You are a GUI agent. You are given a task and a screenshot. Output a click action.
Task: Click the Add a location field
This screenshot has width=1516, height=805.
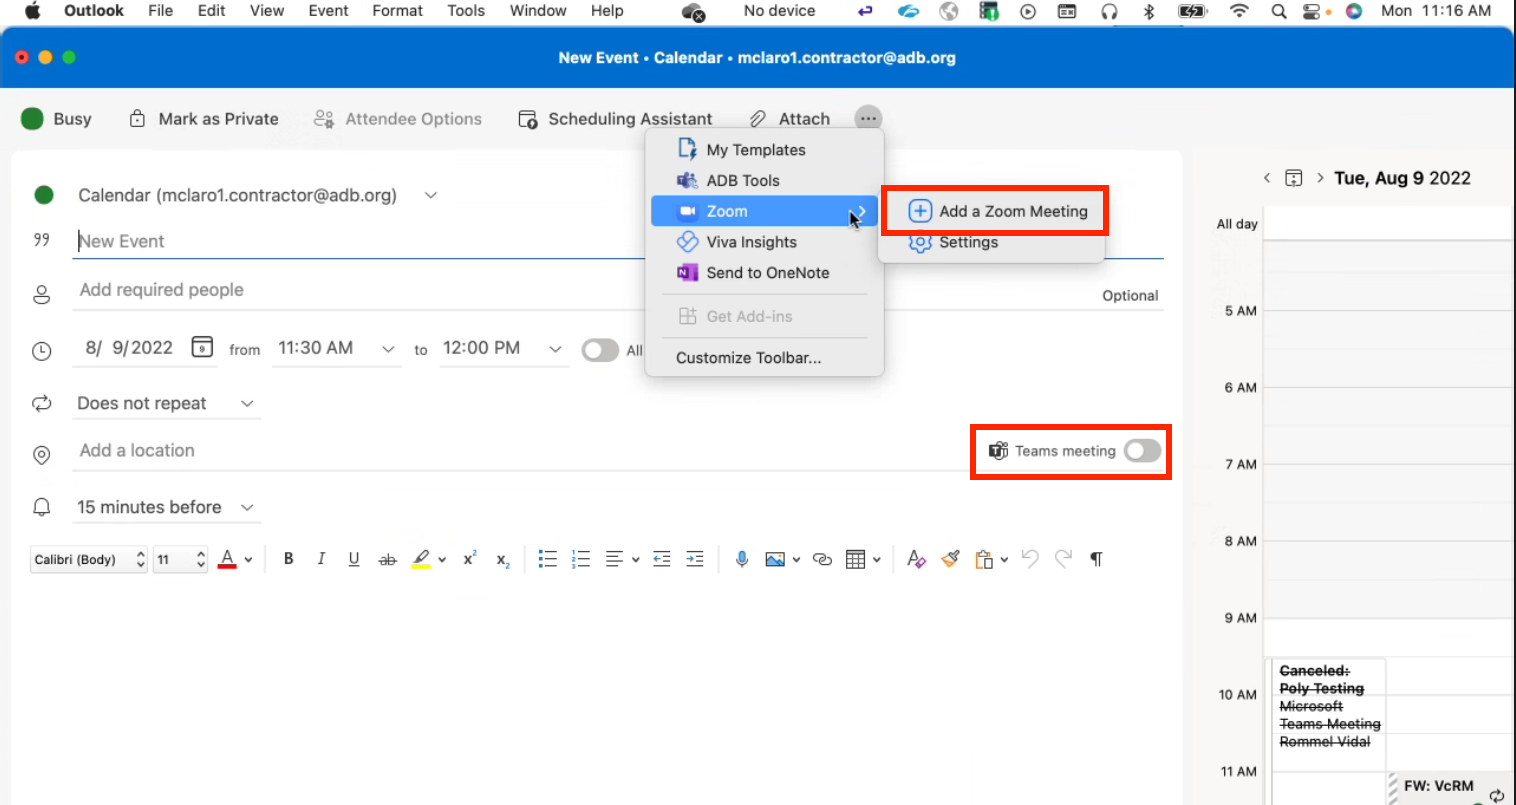point(520,451)
